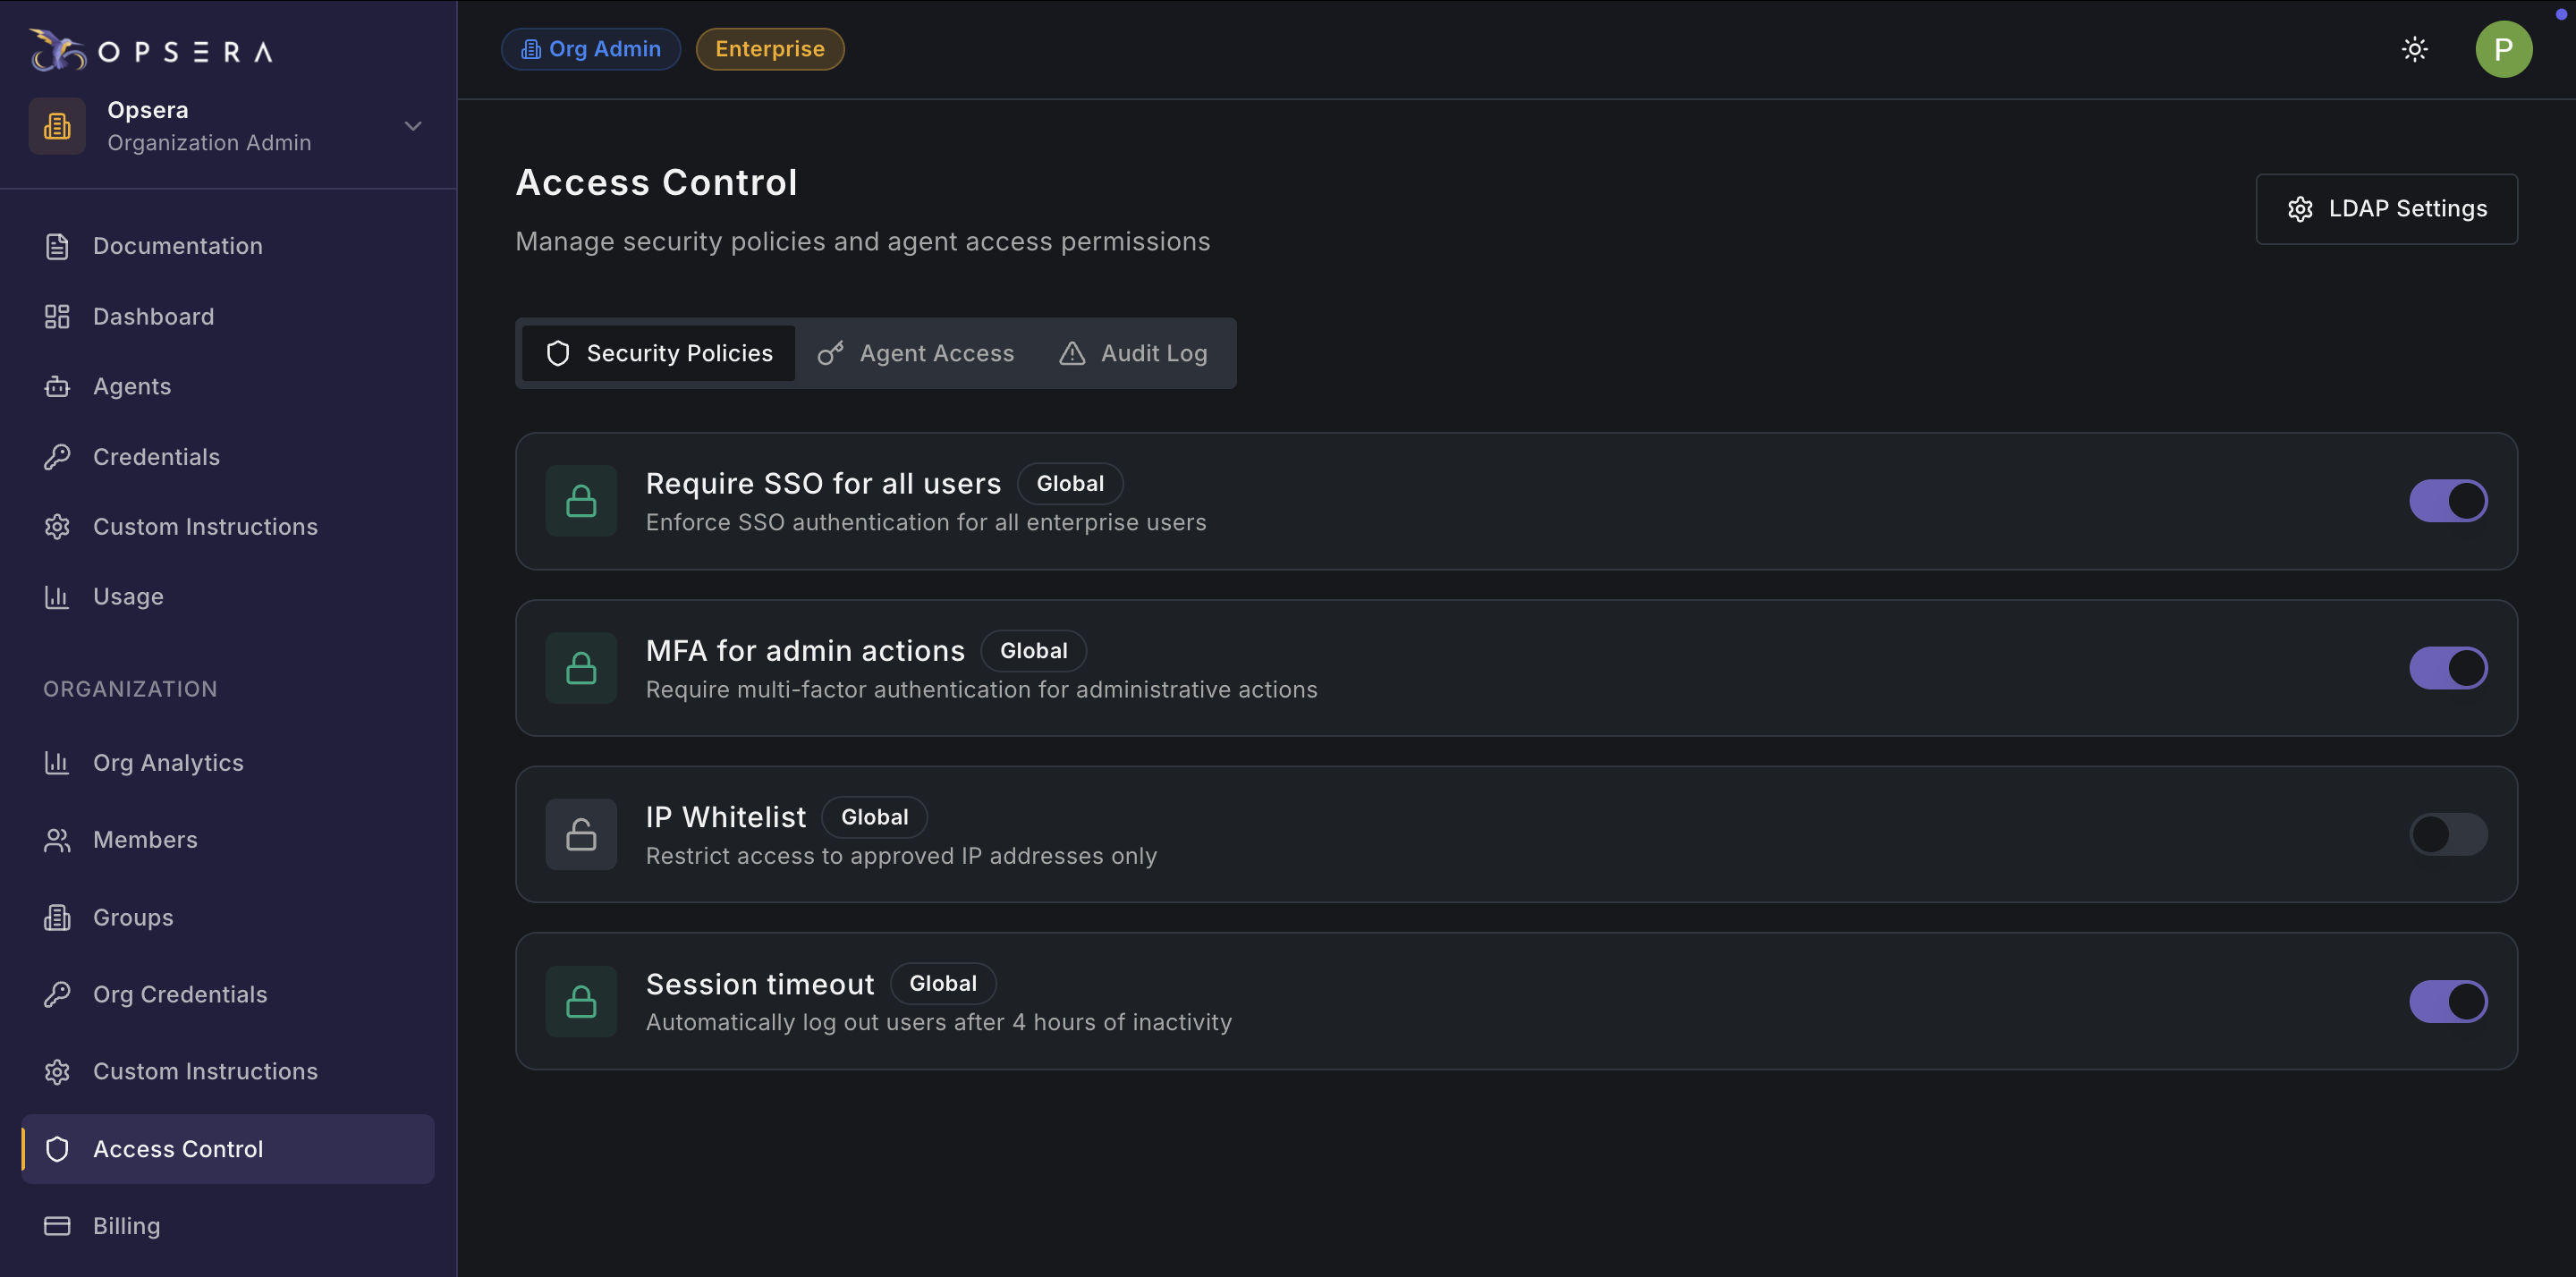2576x1277 pixels.
Task: Click the Dashboard grid icon
Action: tap(57, 316)
